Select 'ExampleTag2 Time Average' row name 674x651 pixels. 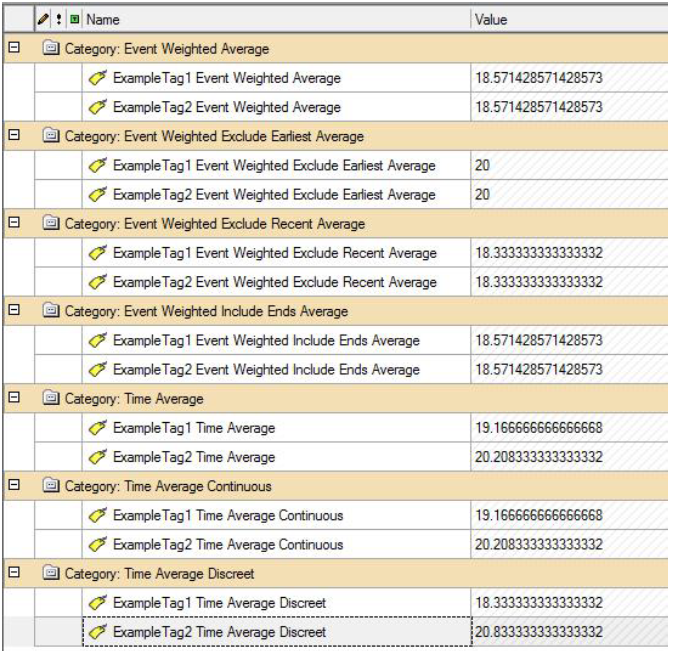(194, 457)
